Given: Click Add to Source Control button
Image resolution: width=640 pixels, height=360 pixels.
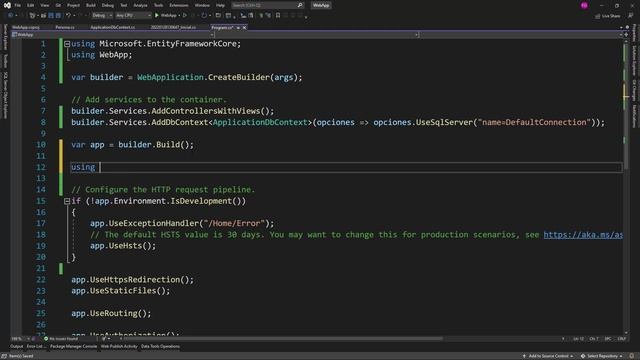Looking at the screenshot, I should pos(548,356).
